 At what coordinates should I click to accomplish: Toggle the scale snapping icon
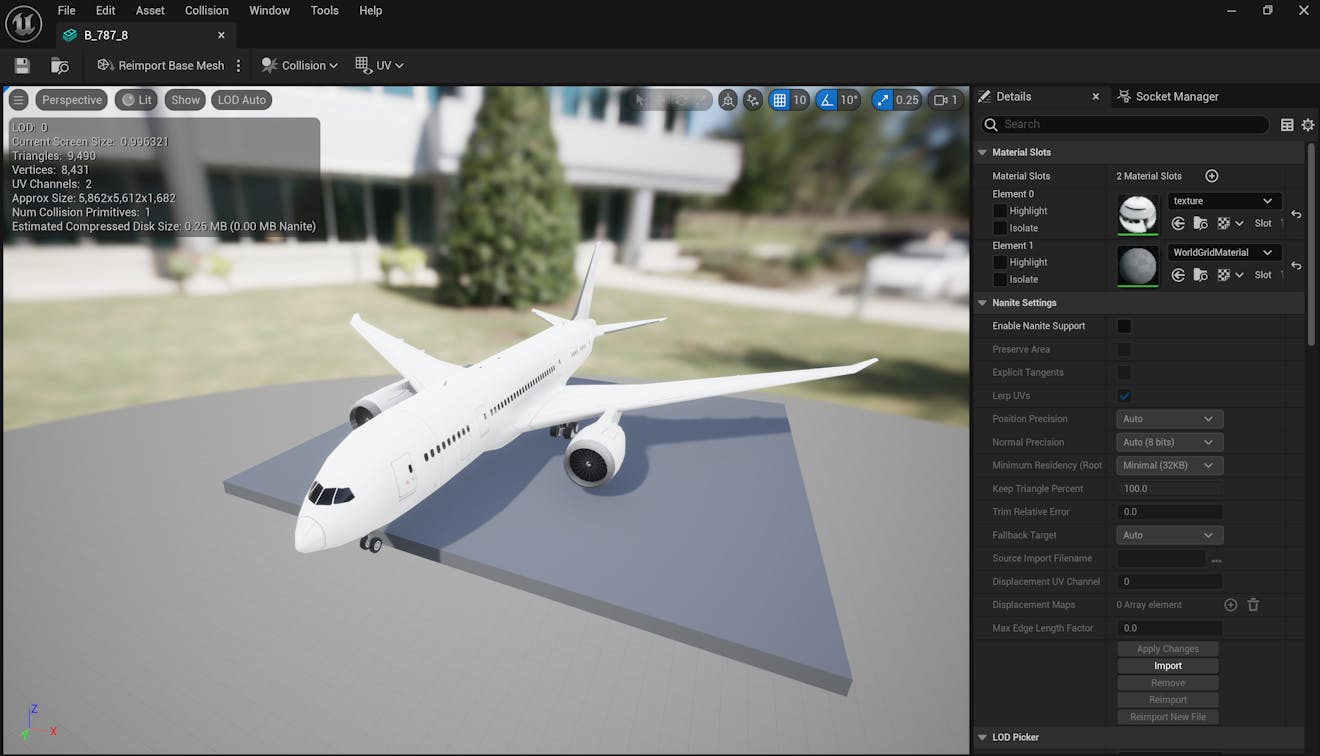point(883,100)
